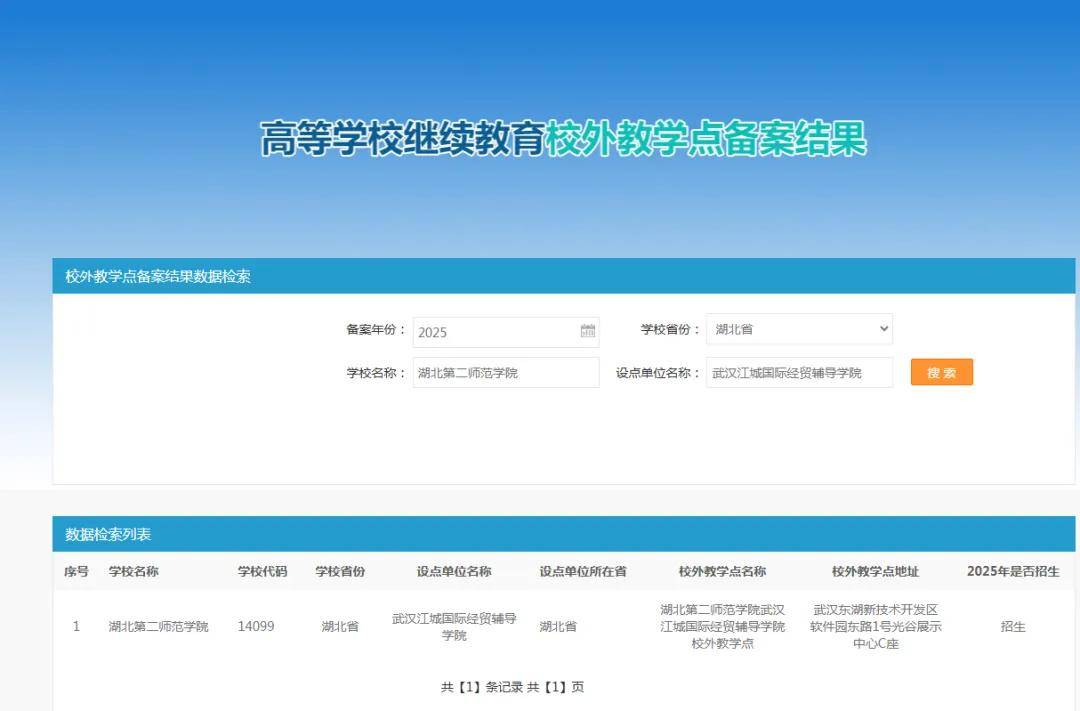Click the 设点单位所在省 column header
This screenshot has height=711, width=1080.
pos(583,571)
